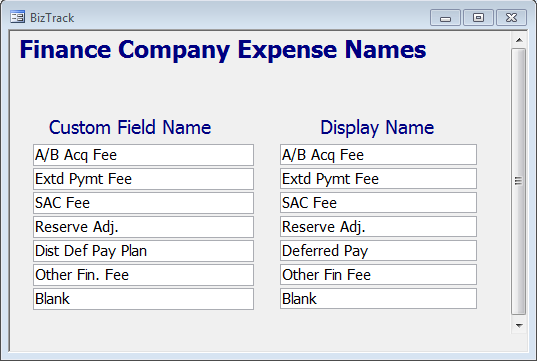537x361 pixels.
Task: Select the Blank custom field name box
Action: click(143, 299)
